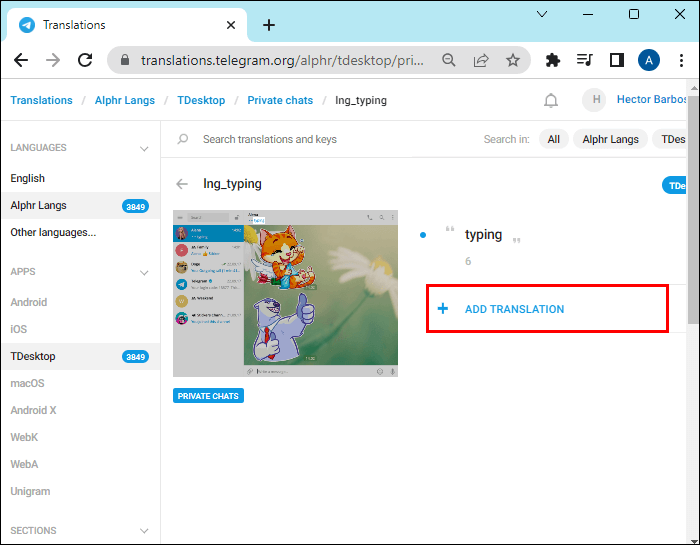
Task: Select Alphr Langs in sidebar
Action: click(x=81, y=205)
